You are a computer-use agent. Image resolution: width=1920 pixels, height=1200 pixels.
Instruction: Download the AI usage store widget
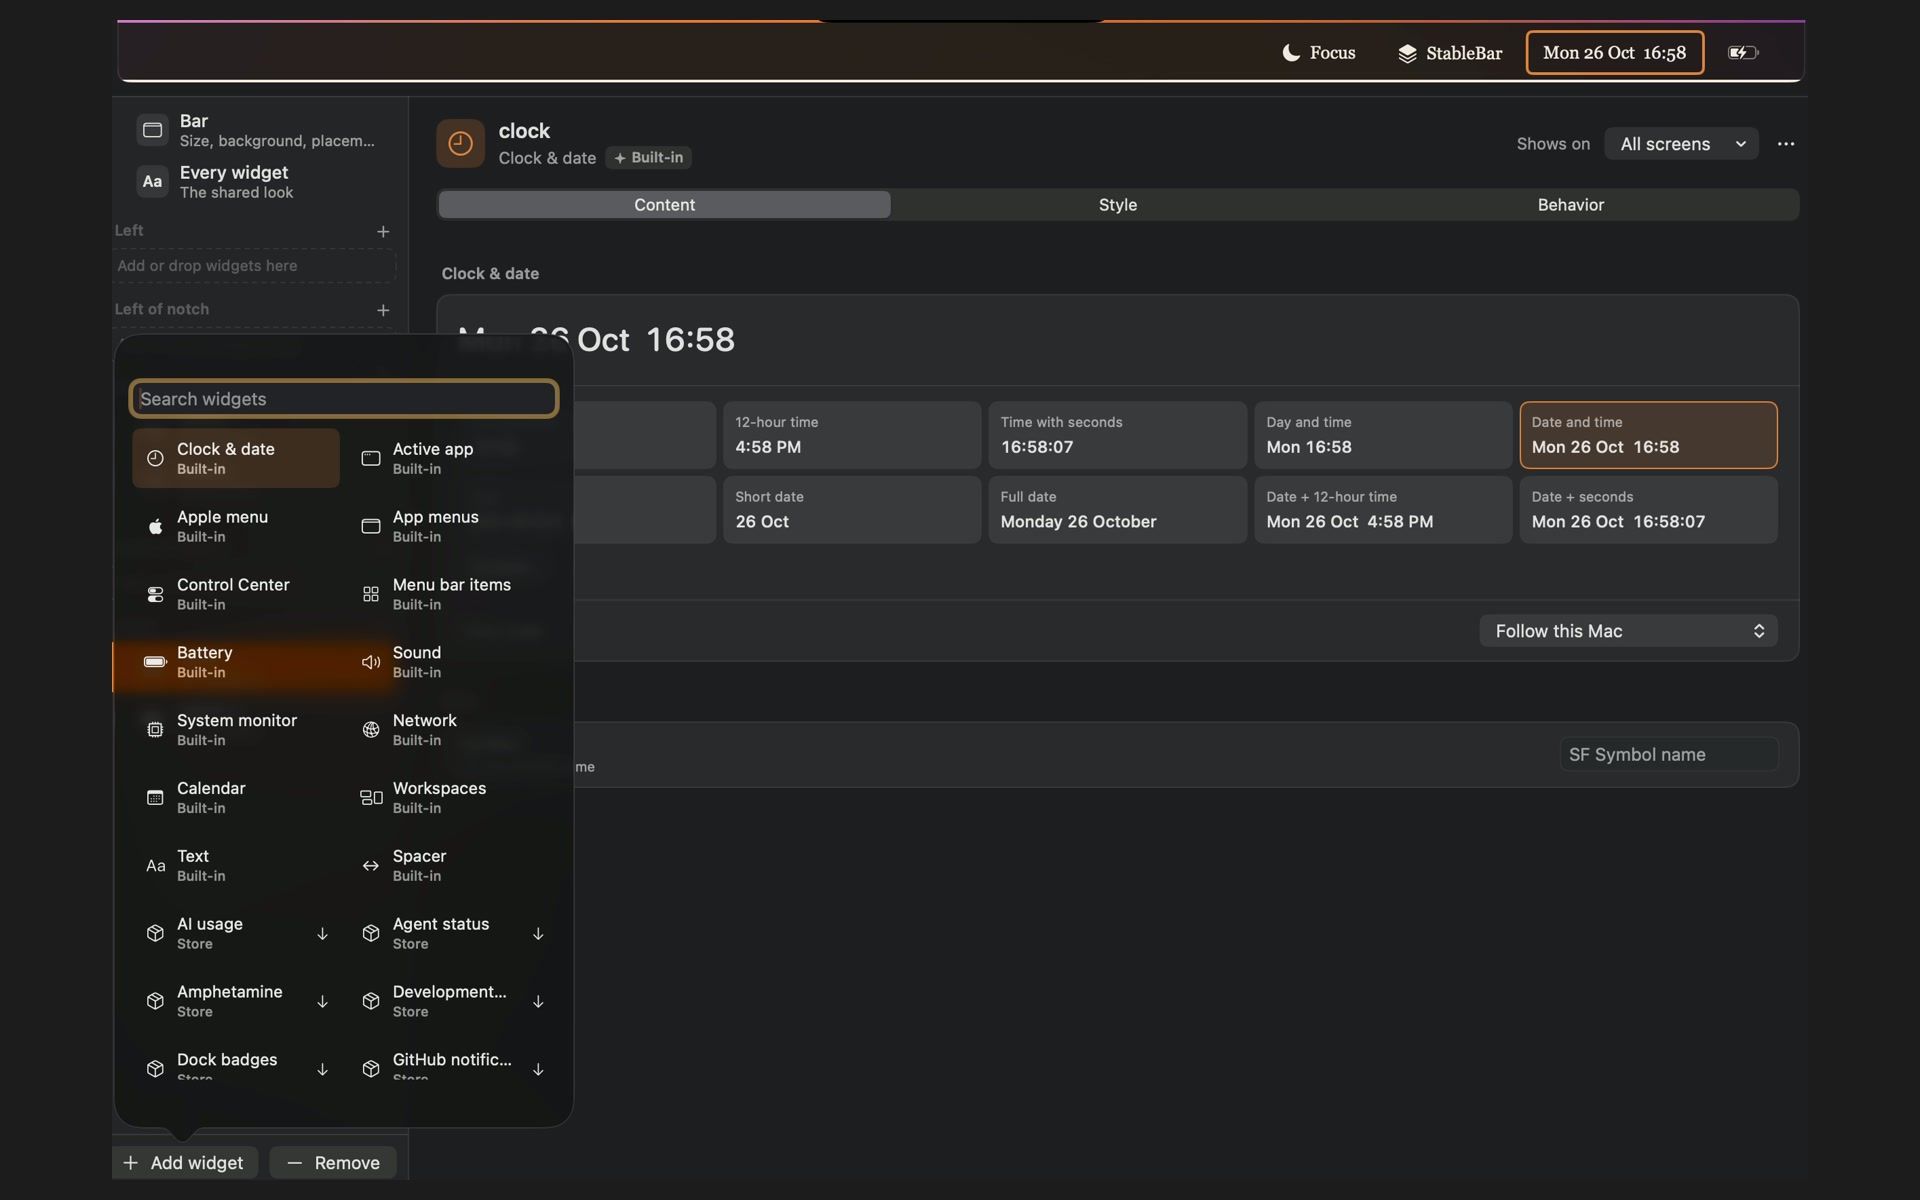point(322,934)
